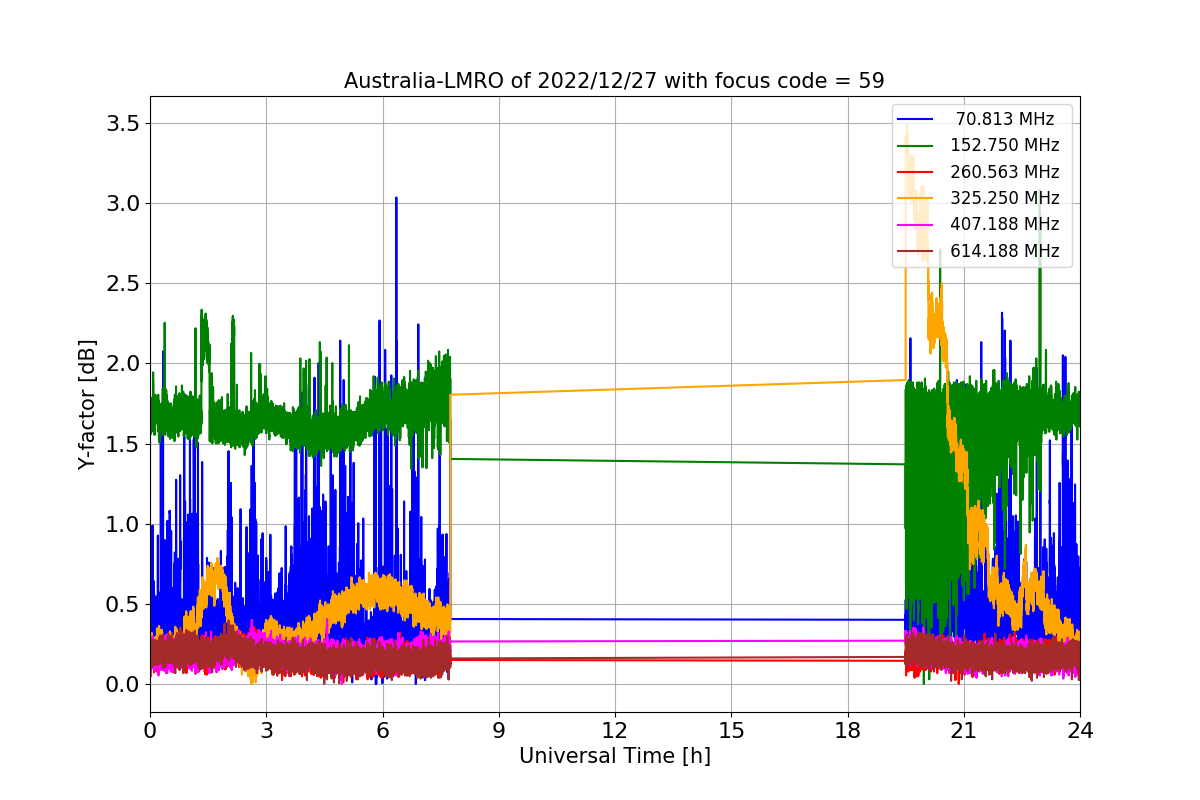Click the 9 tick on the time axis
Image resolution: width=1200 pixels, height=800 pixels.
[499, 730]
